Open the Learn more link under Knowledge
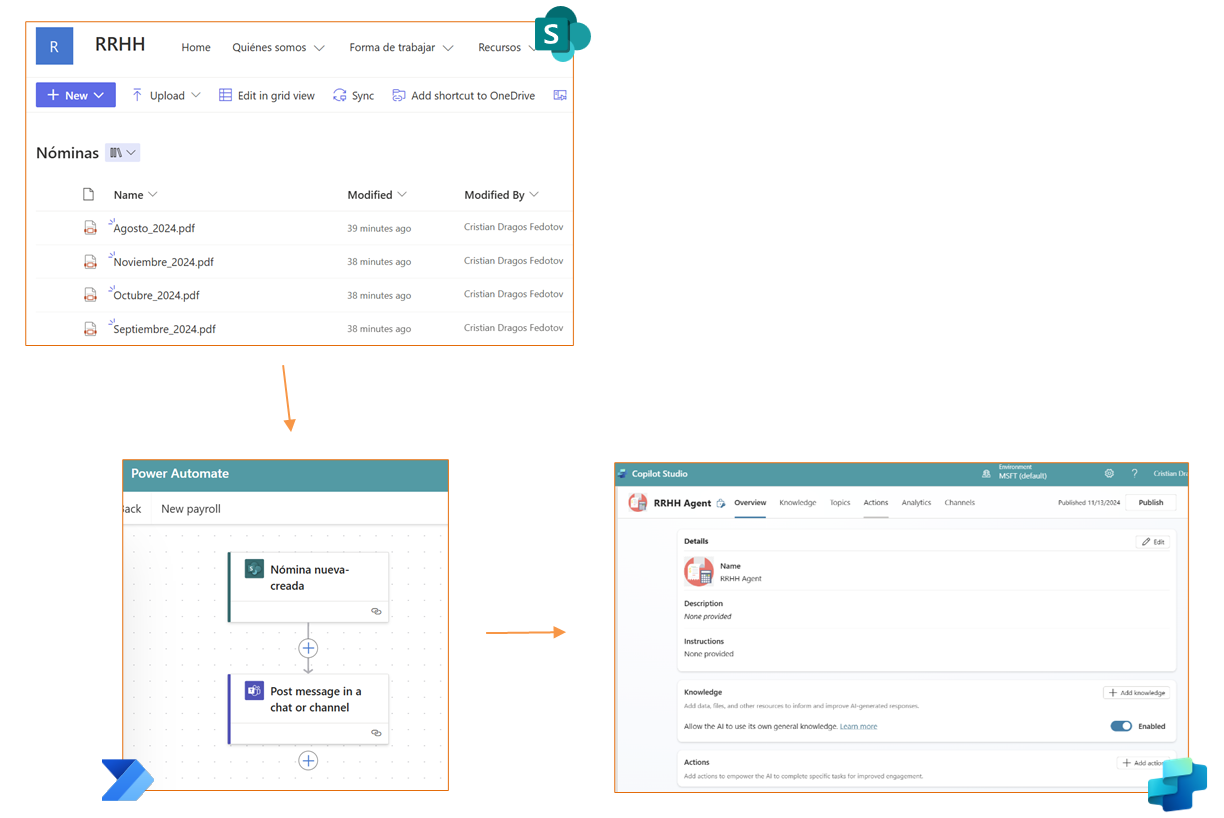This screenshot has height=818, width=1224. pos(858,726)
